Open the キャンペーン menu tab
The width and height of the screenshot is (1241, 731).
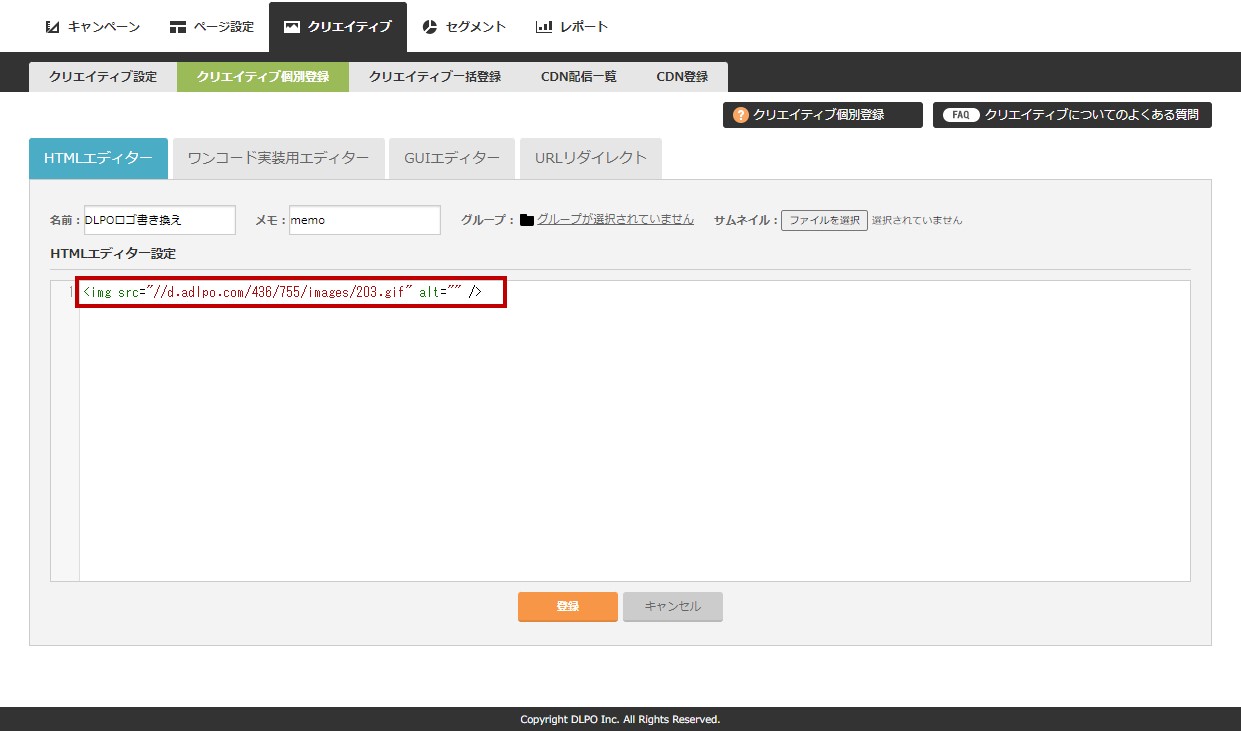coord(93,27)
